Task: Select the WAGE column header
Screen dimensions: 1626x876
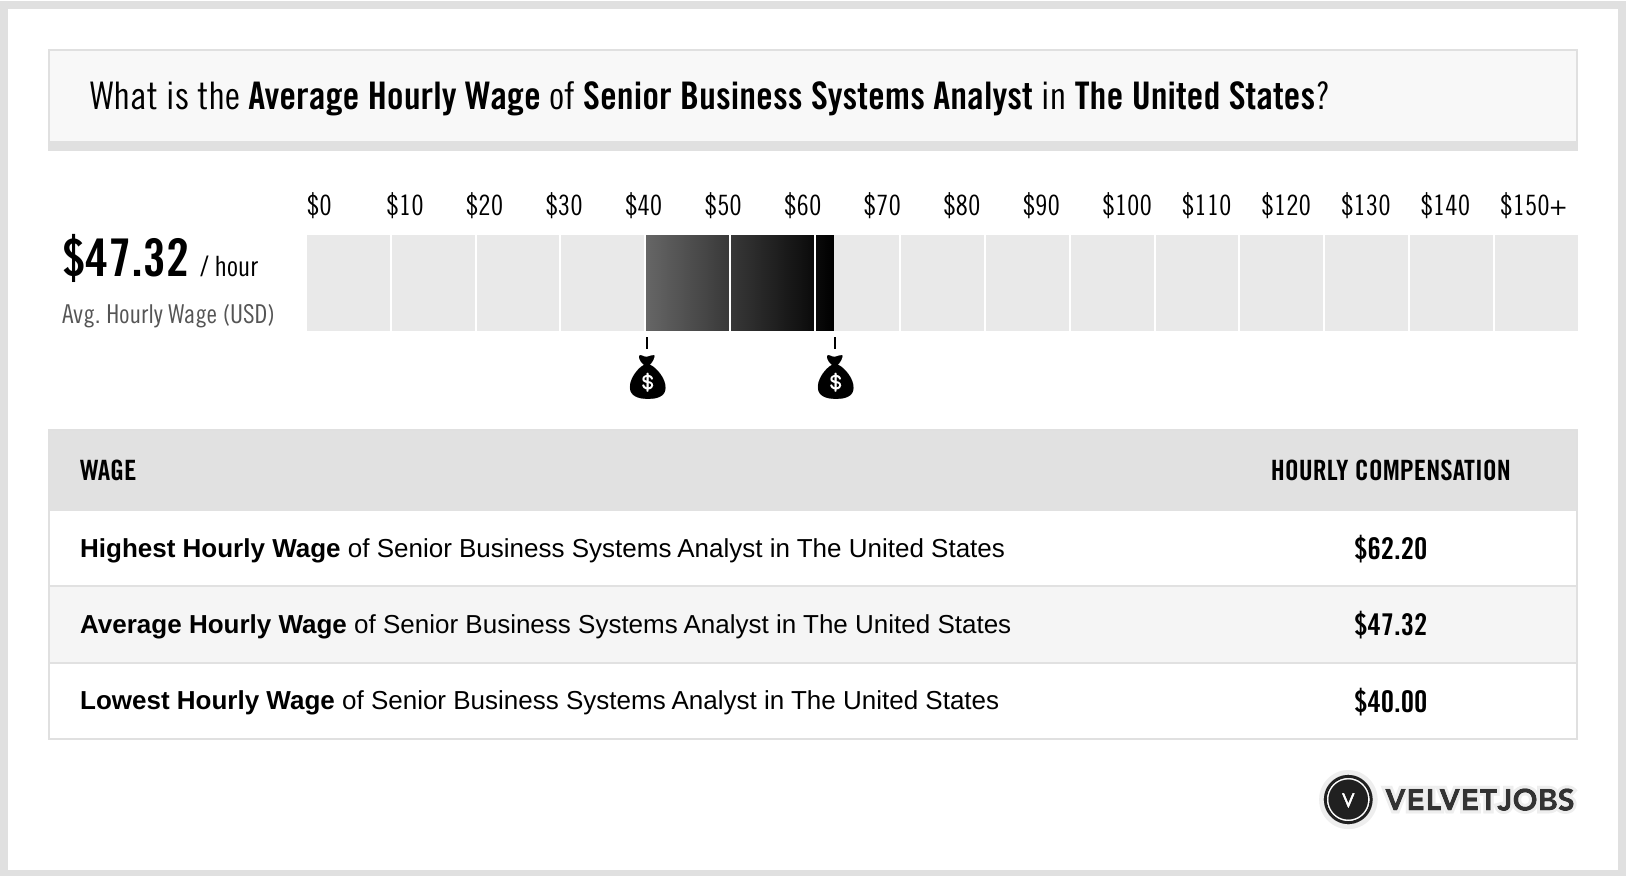Action: point(108,470)
